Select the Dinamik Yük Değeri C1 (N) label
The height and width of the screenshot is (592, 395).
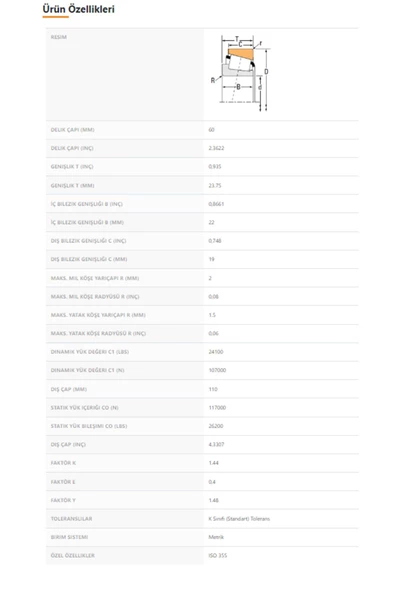[x=87, y=370]
